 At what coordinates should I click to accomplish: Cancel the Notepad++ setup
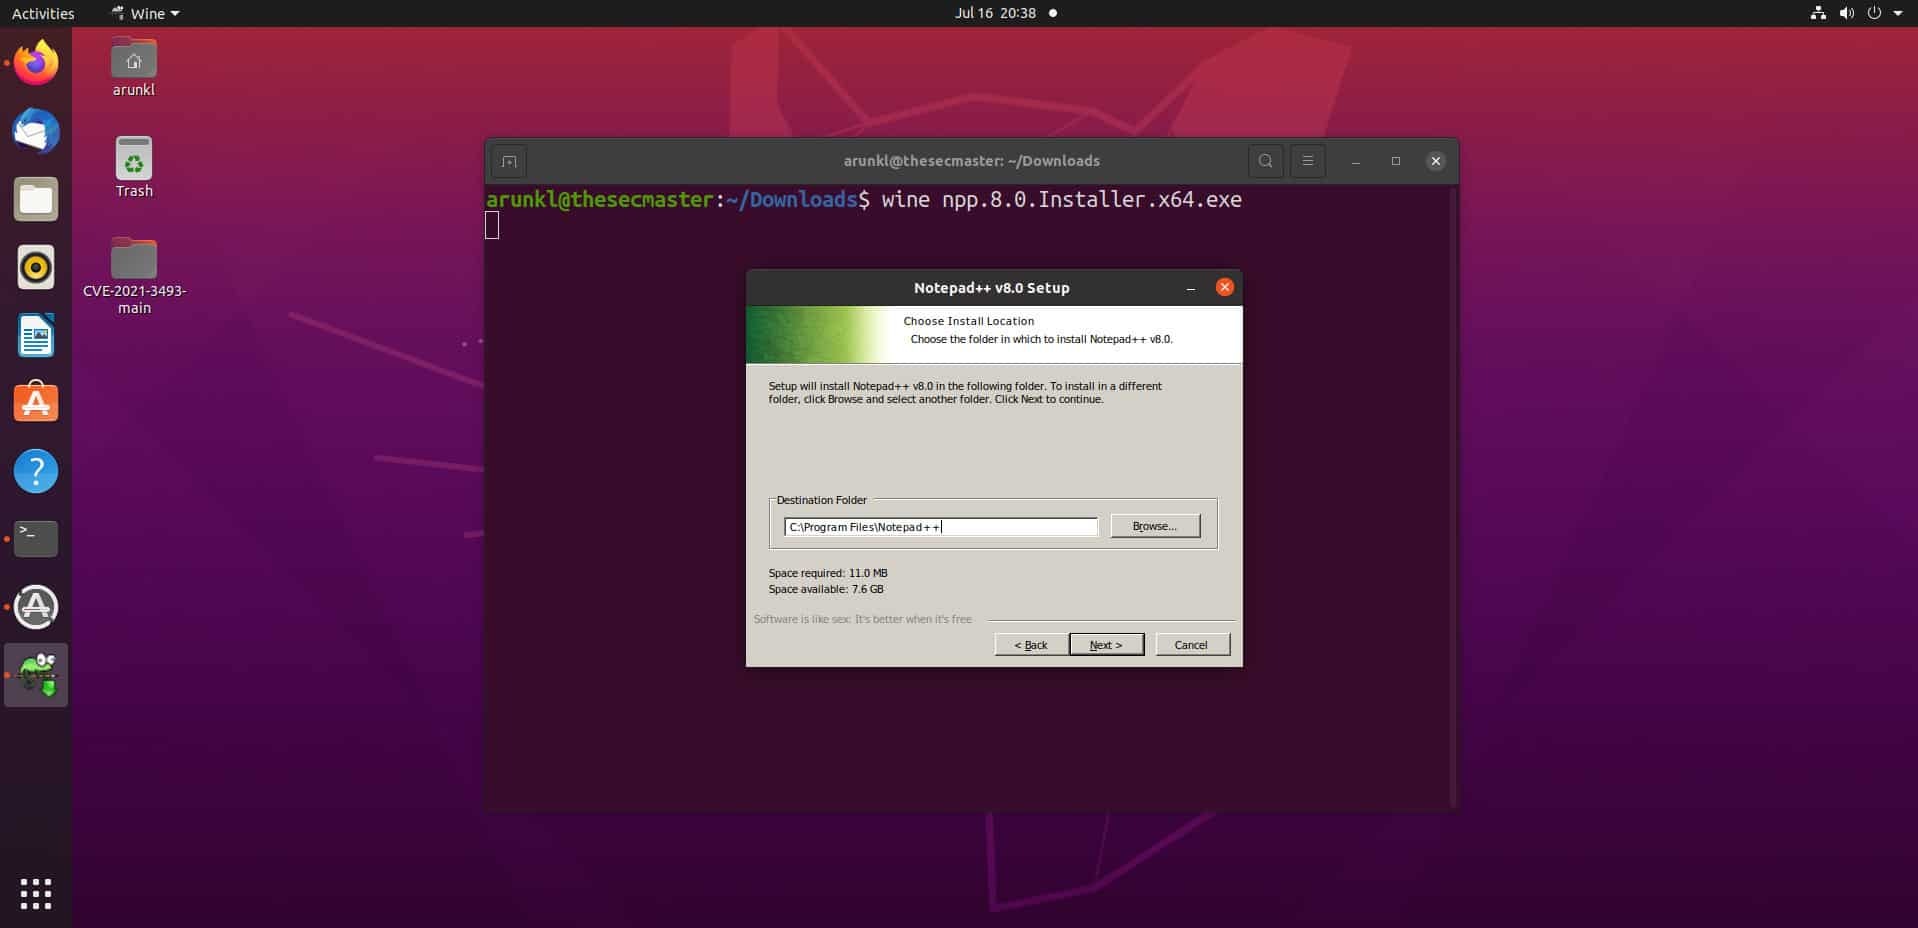1191,645
